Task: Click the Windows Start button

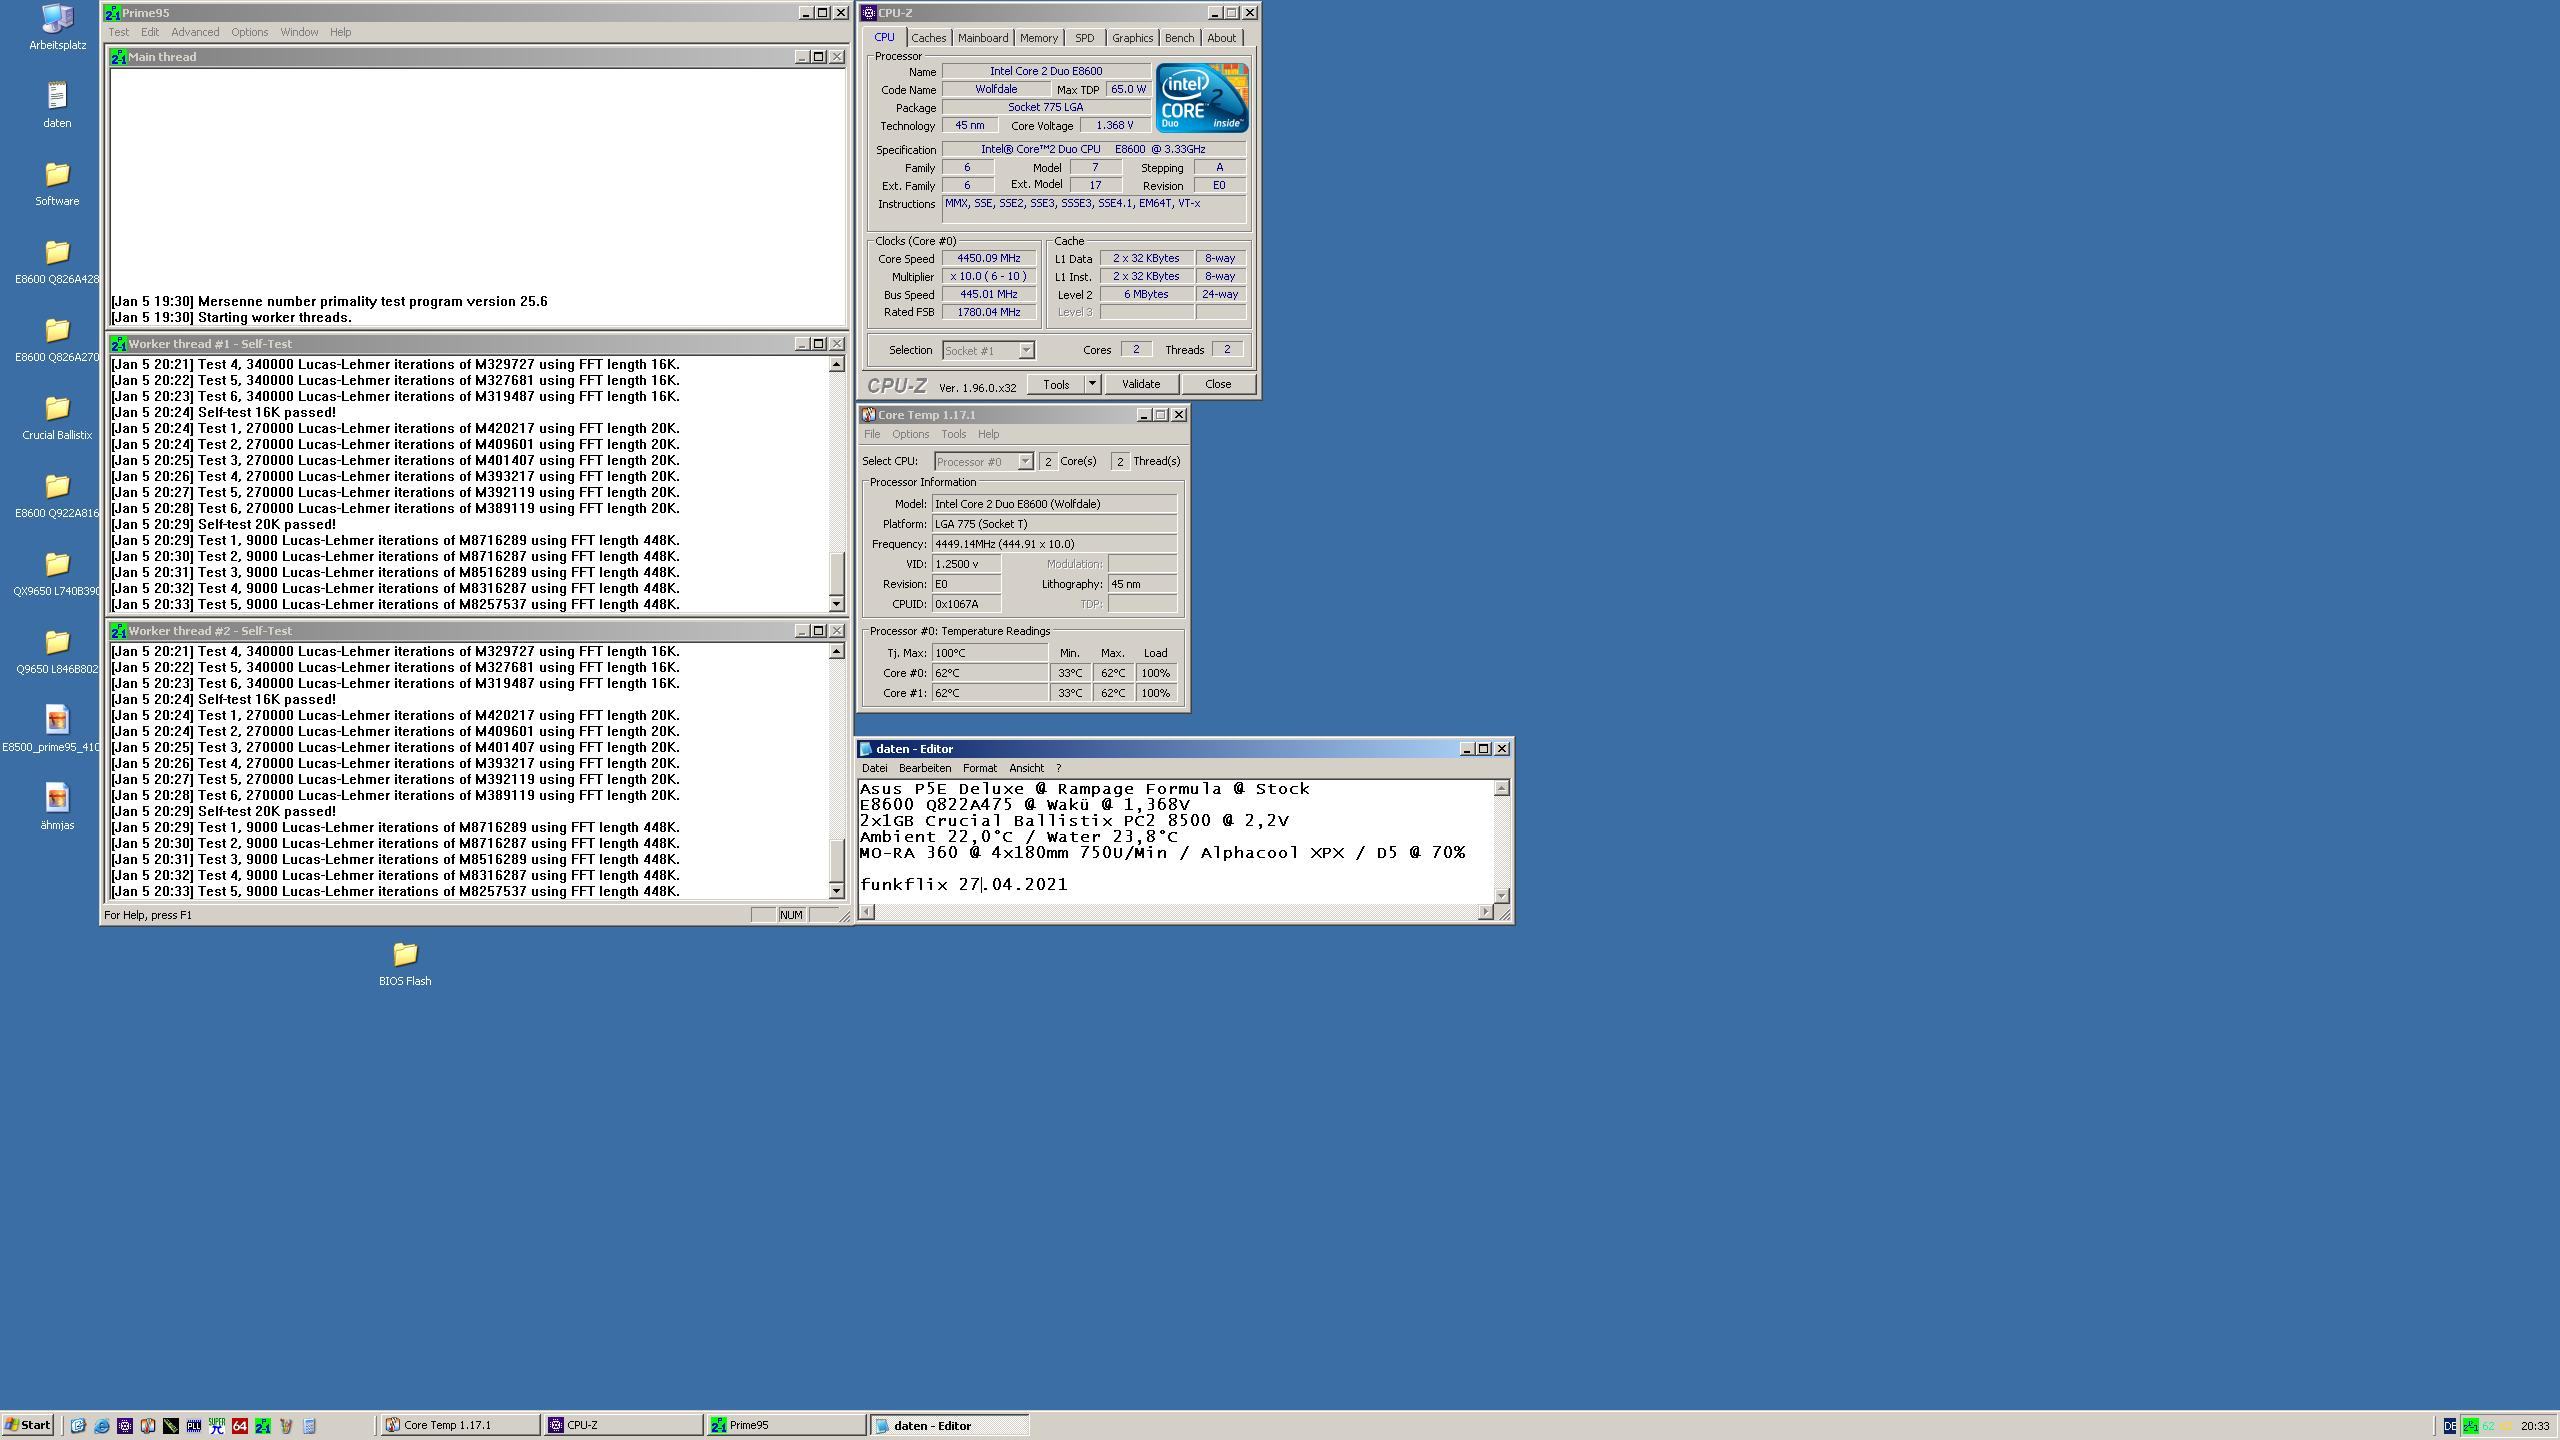Action: click(28, 1426)
